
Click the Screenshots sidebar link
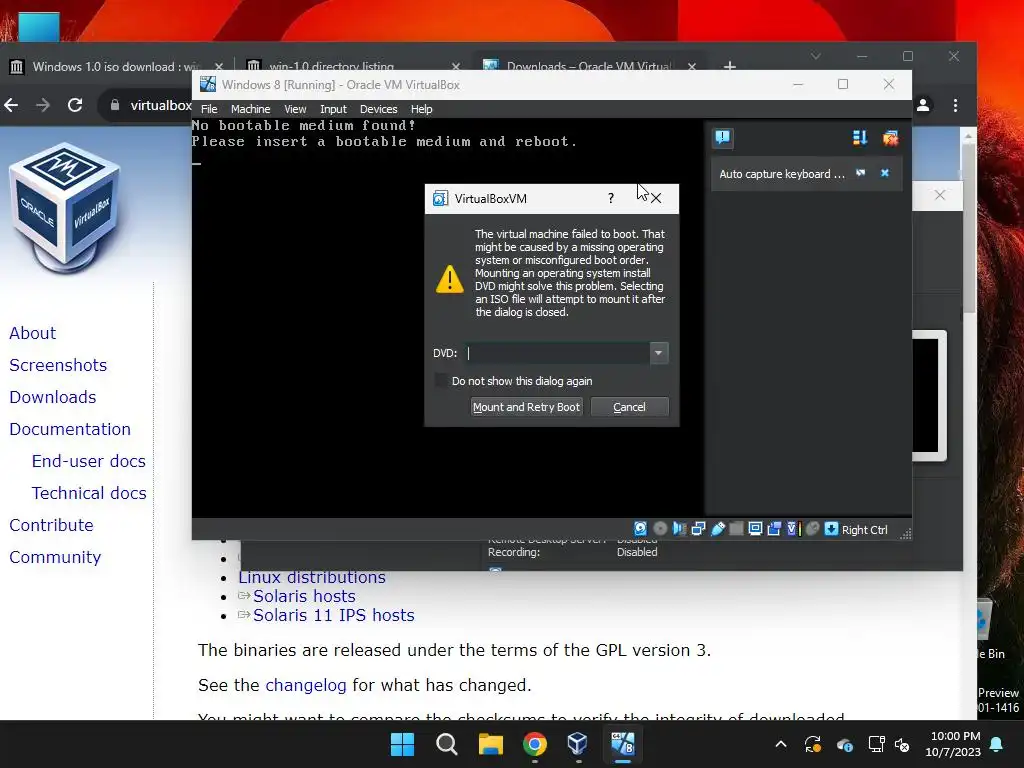coord(58,365)
